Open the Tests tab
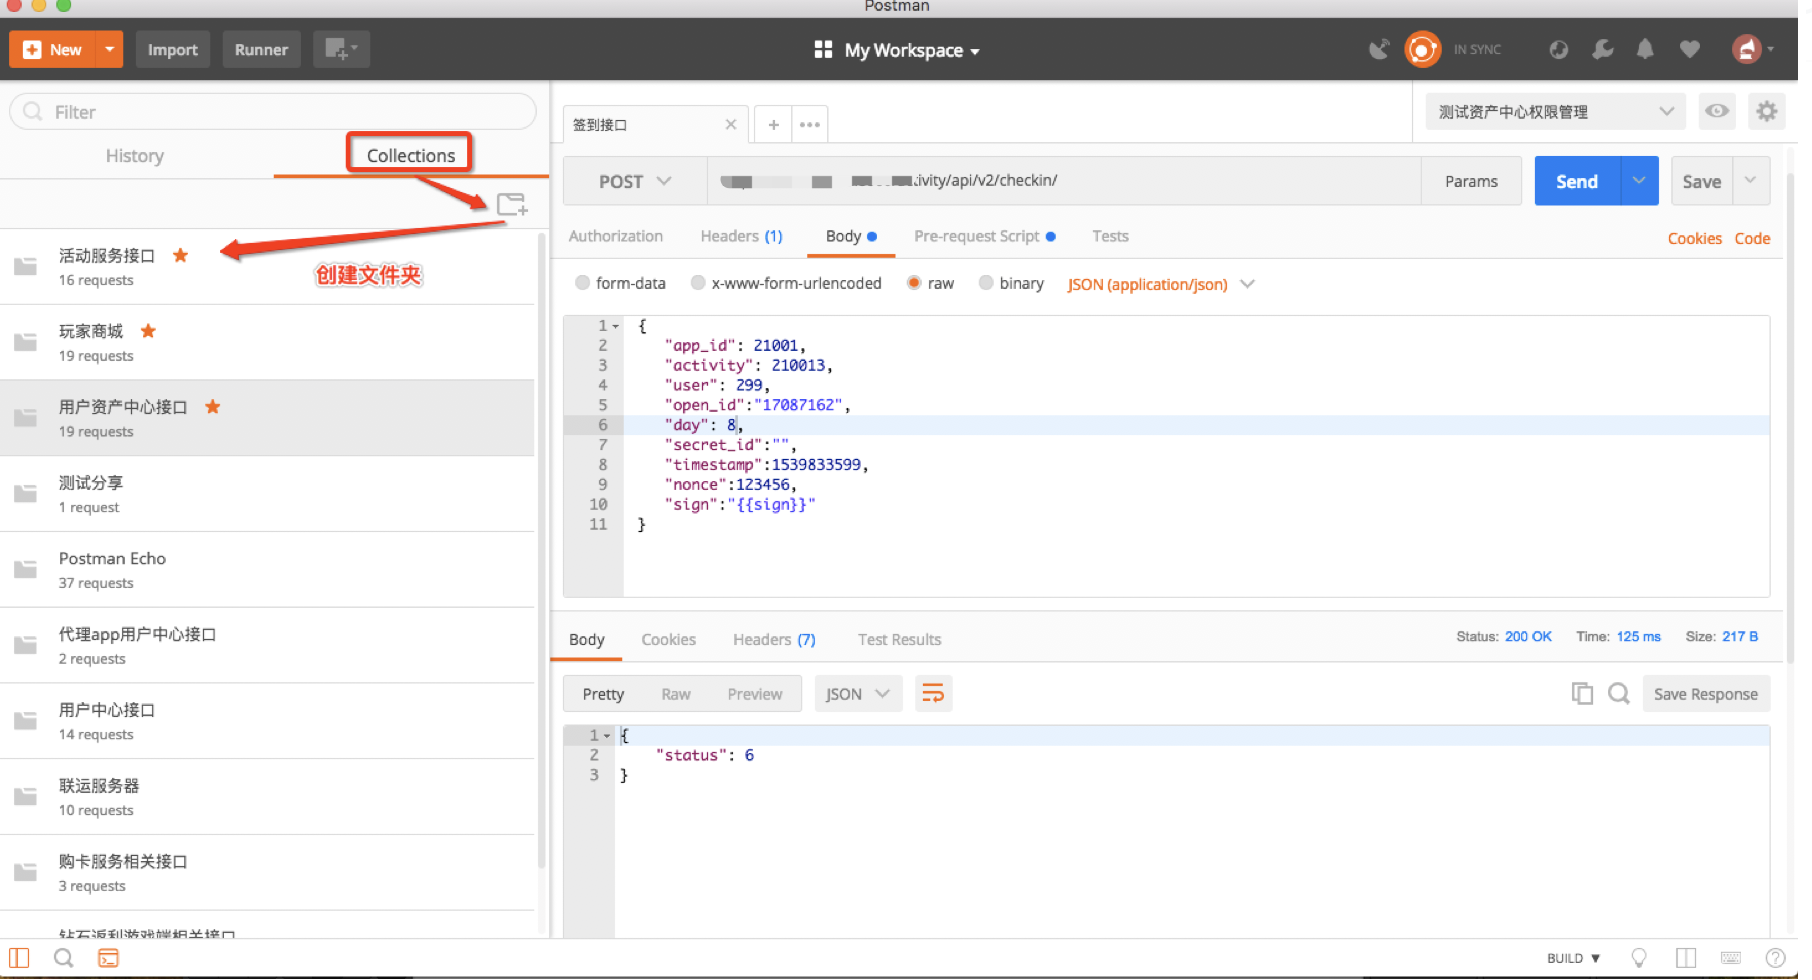This screenshot has height=980, width=1812. [x=1110, y=236]
